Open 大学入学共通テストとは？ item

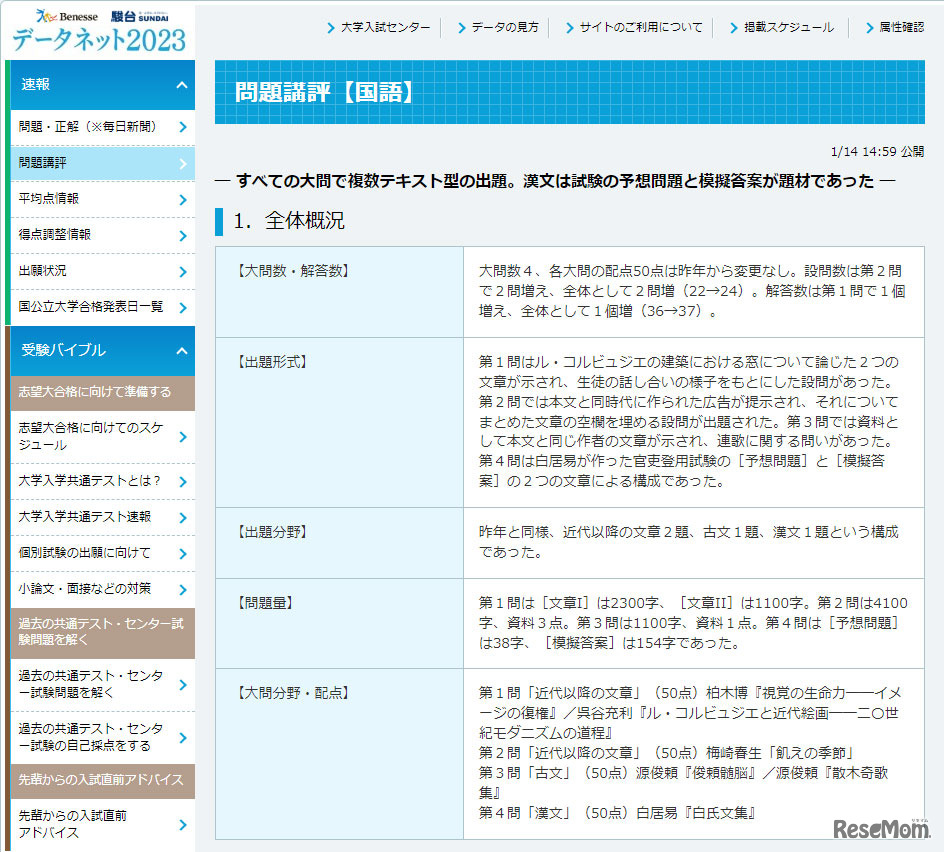click(89, 481)
